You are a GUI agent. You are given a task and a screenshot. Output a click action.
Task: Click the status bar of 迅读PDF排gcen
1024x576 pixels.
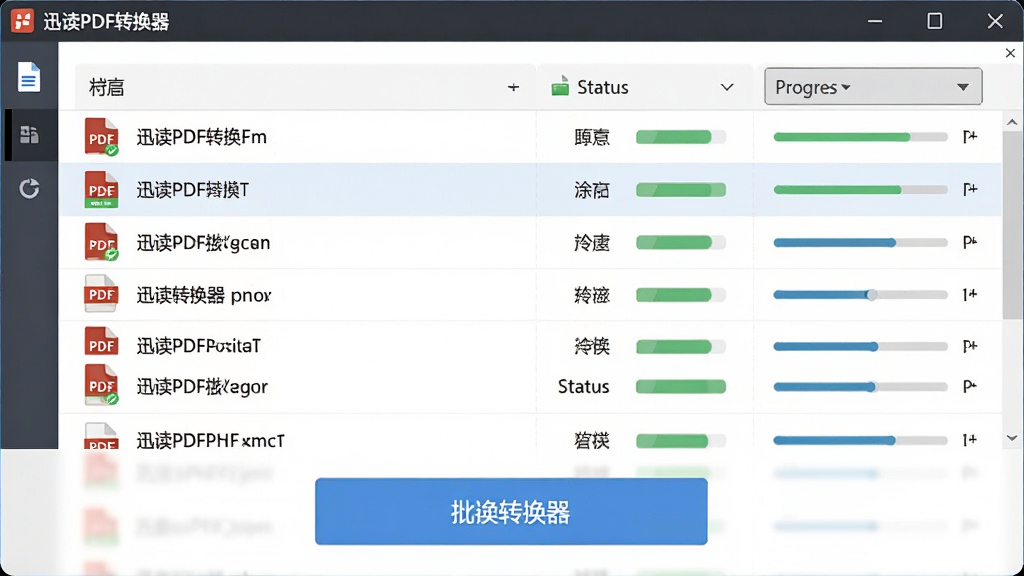tap(680, 242)
